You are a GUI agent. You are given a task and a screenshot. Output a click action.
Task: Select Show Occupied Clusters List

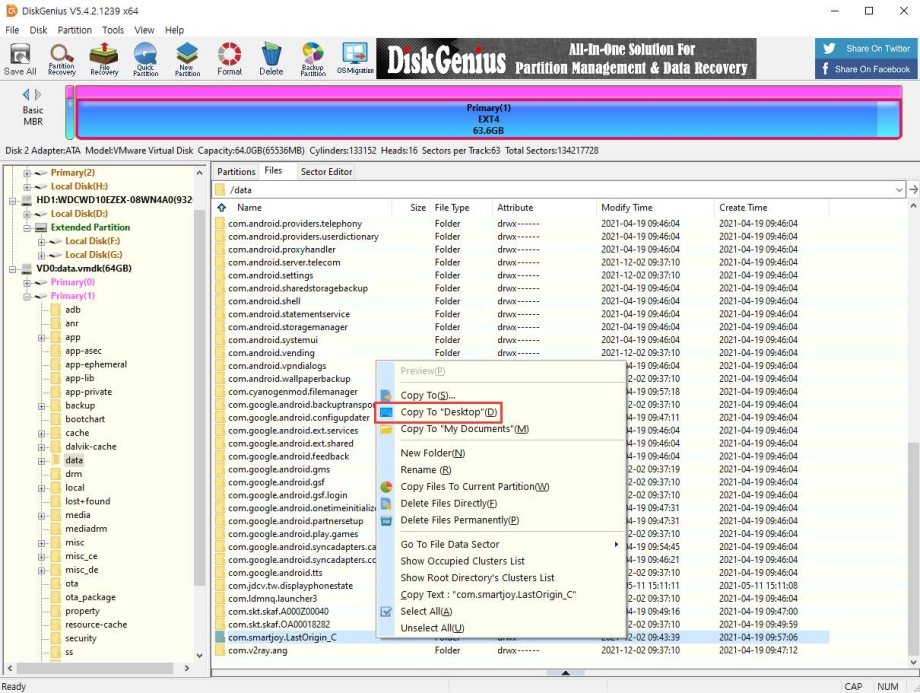point(462,561)
